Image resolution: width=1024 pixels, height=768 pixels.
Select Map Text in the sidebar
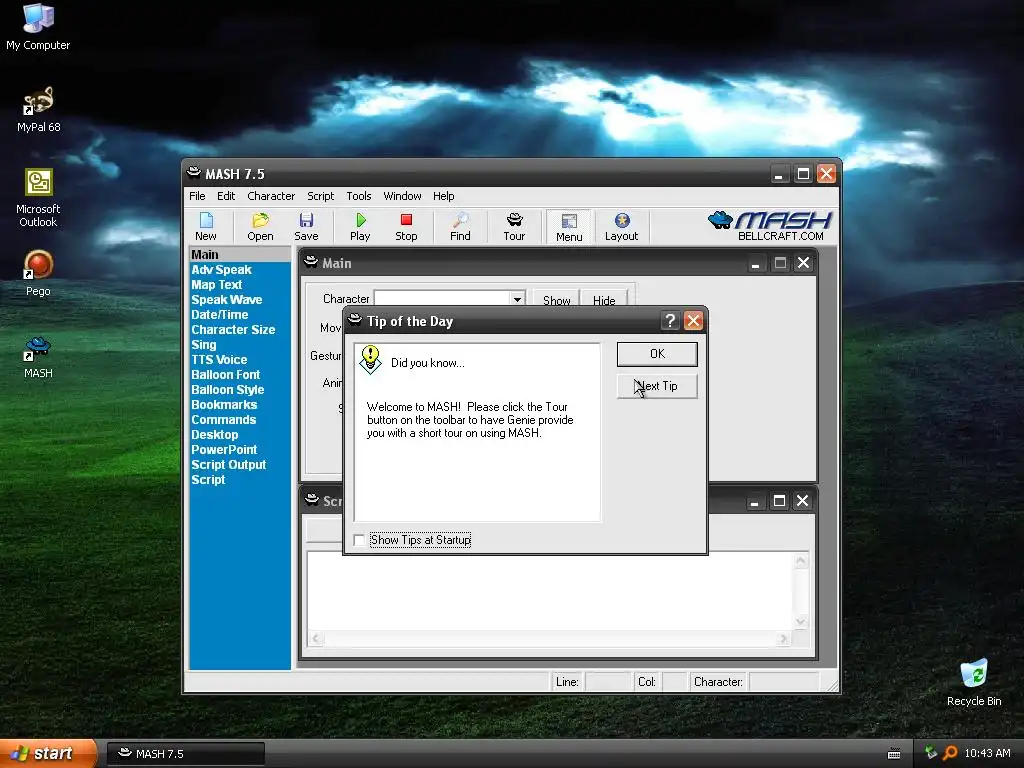coord(217,285)
